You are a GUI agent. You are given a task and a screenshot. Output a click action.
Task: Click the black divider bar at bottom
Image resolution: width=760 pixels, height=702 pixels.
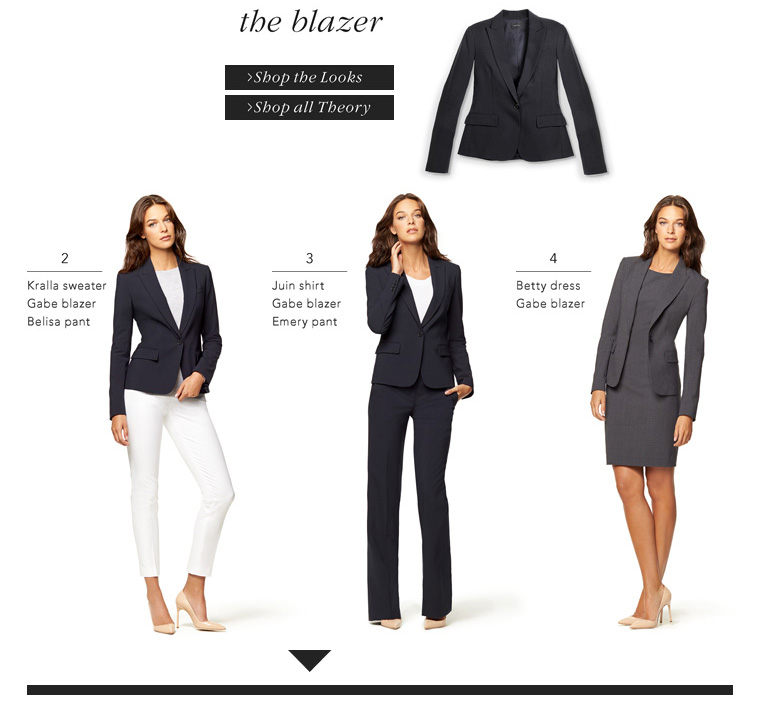[380, 690]
